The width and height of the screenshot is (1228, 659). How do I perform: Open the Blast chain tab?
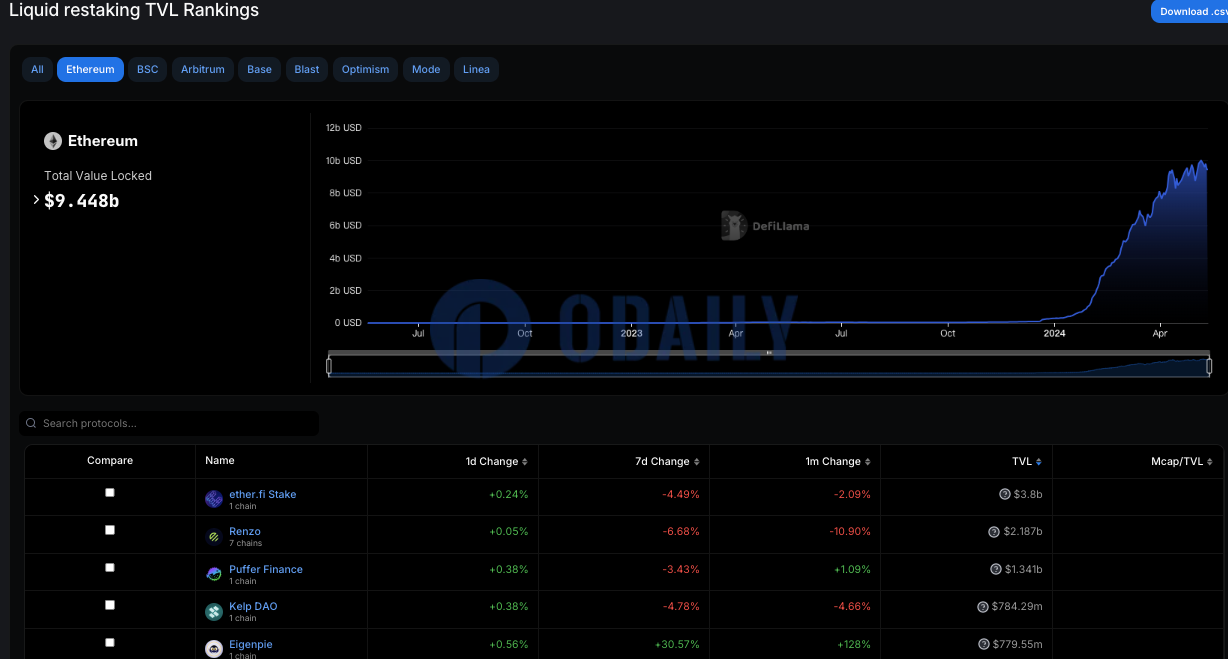(x=307, y=69)
